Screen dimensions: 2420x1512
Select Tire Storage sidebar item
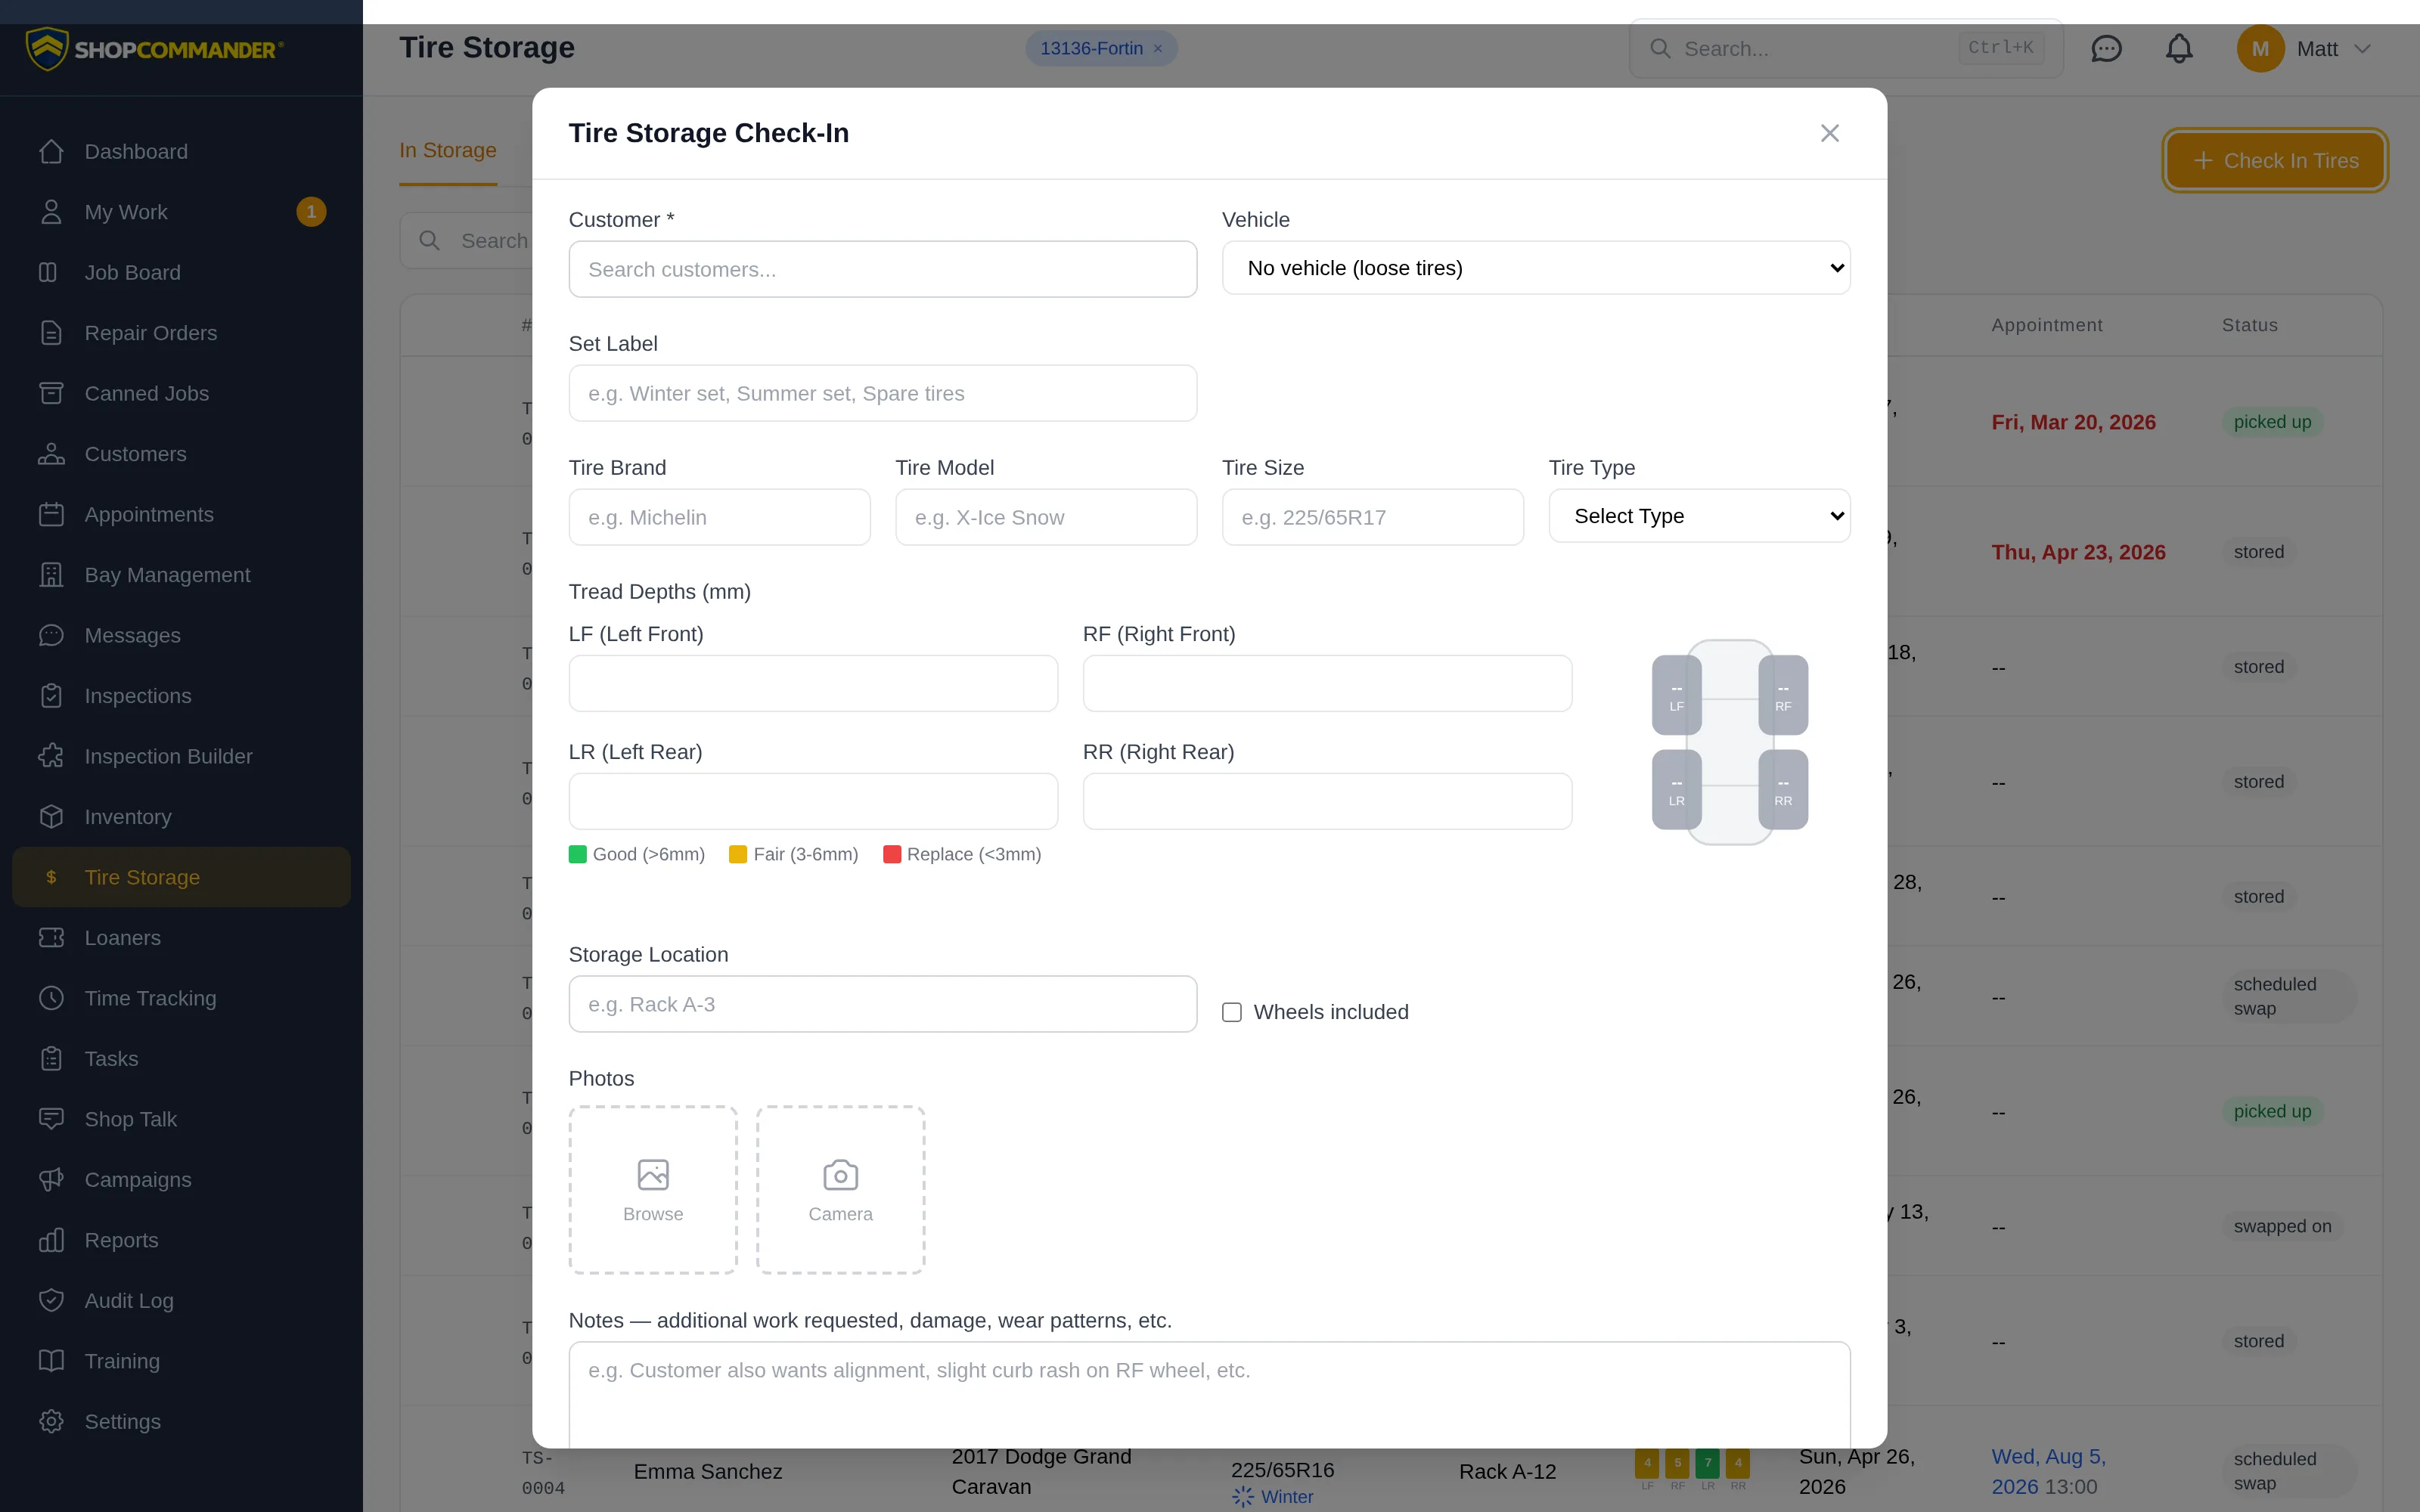(x=181, y=877)
